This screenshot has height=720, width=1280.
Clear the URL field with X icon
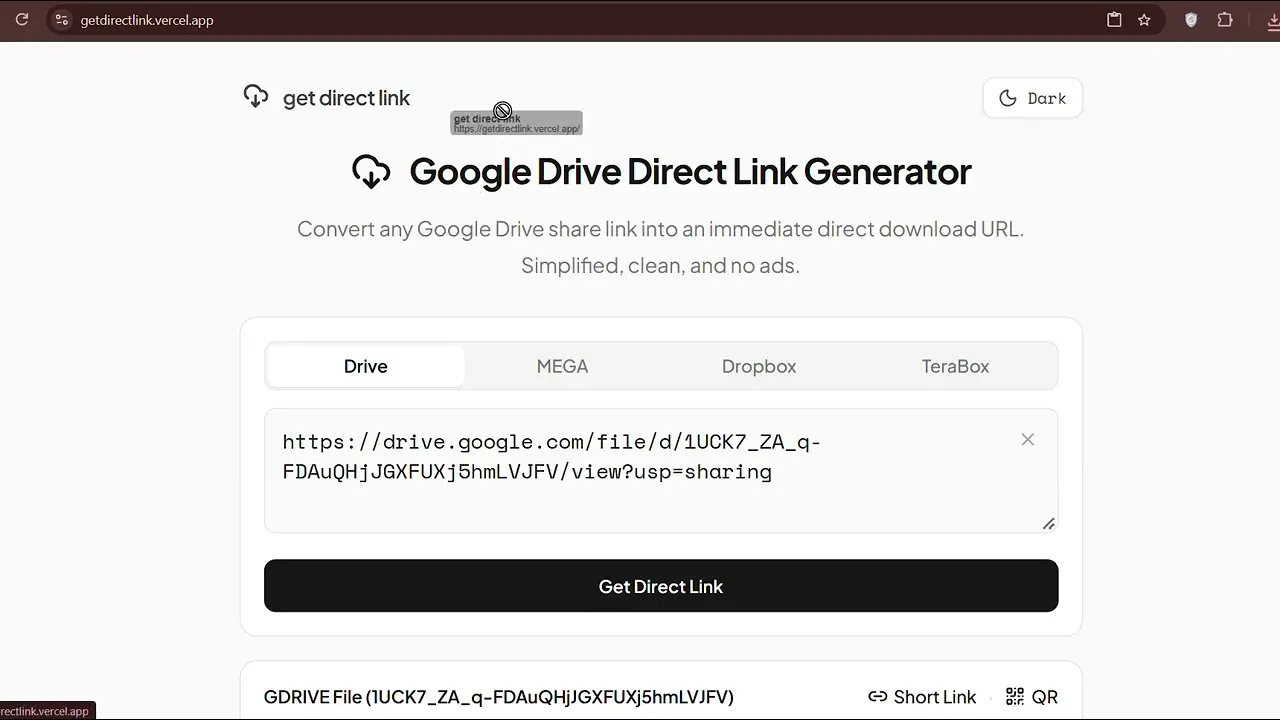1027,440
